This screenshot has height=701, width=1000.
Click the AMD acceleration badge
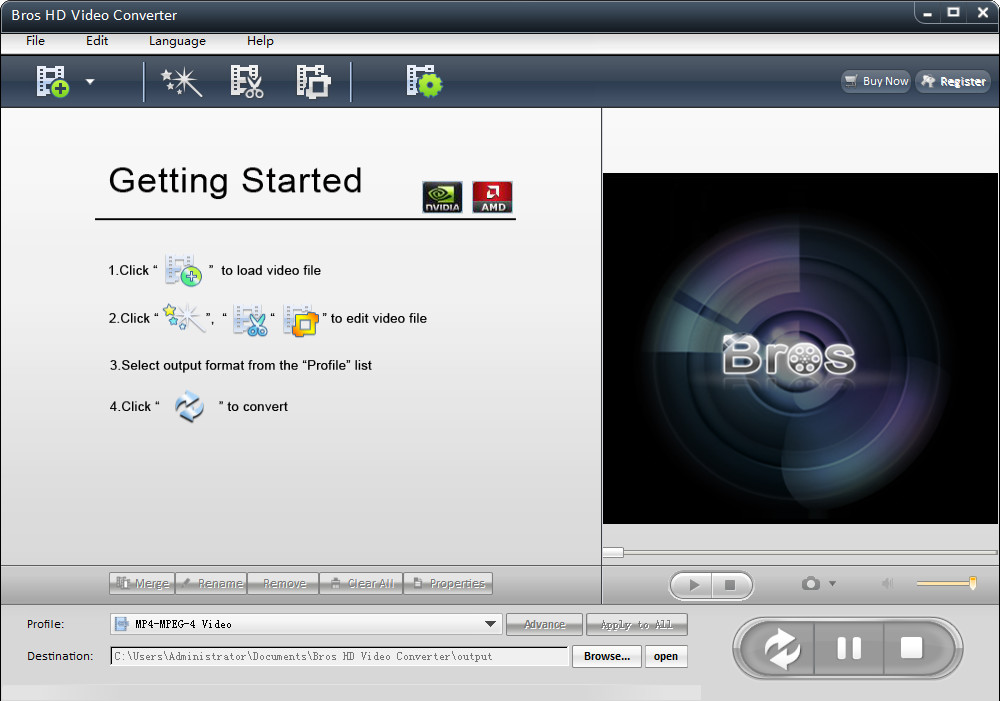point(492,197)
